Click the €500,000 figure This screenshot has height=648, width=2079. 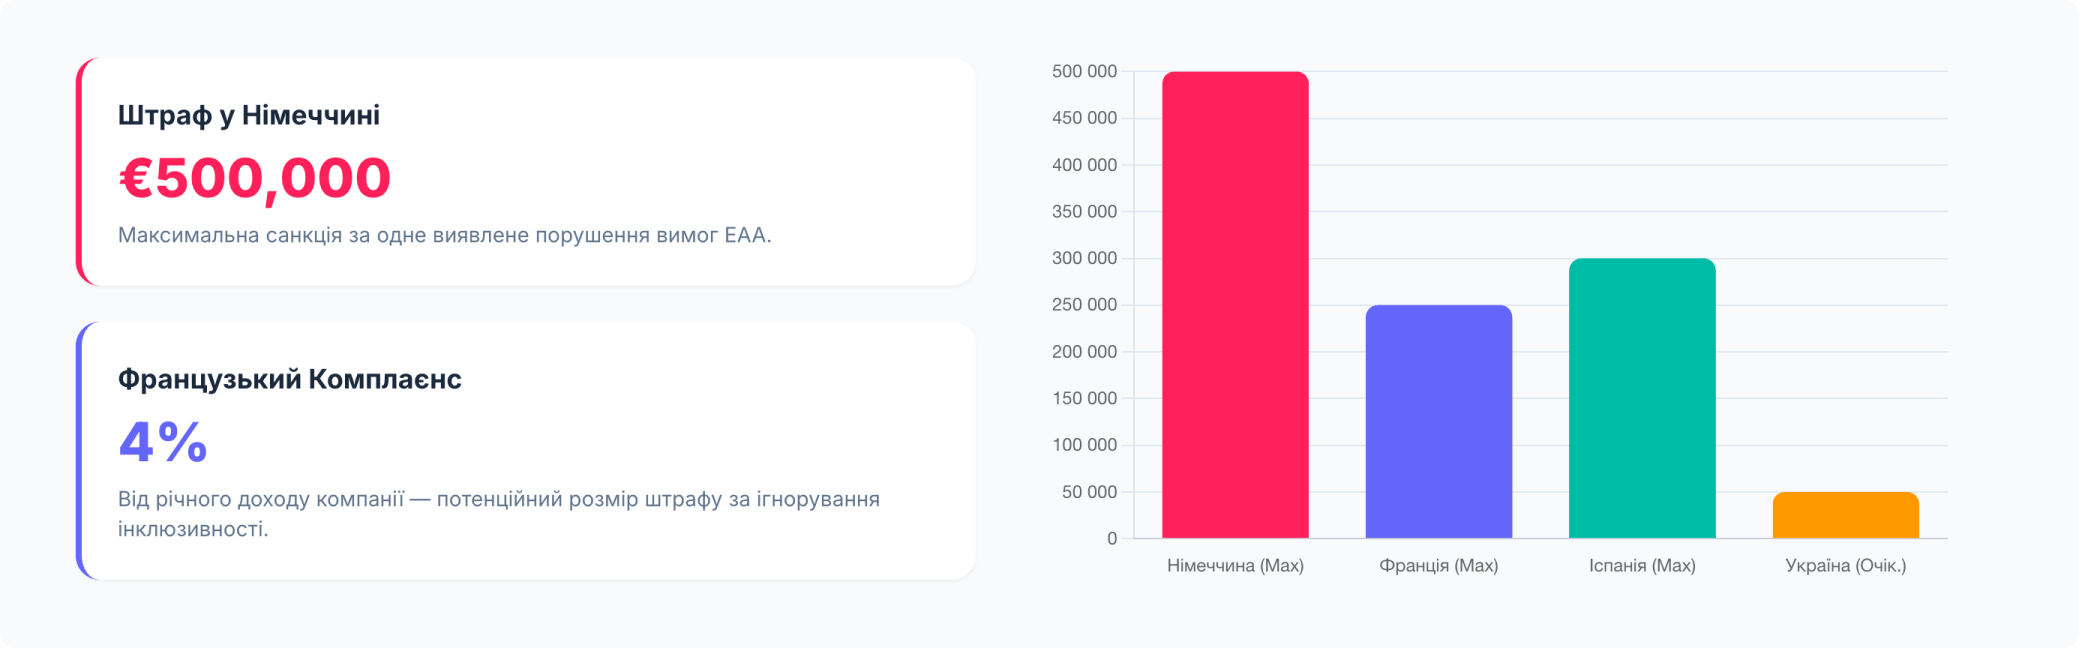click(x=255, y=178)
